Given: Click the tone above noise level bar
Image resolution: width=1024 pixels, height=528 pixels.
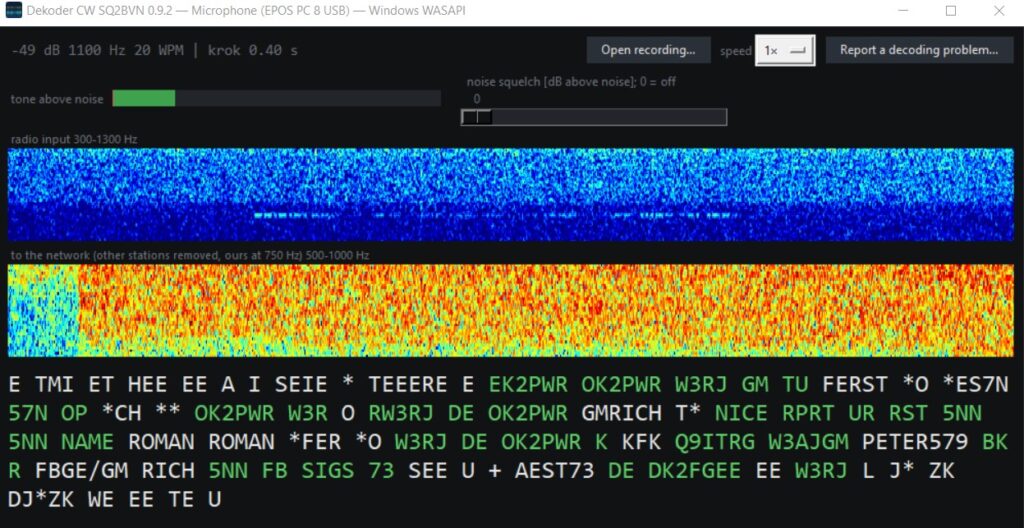Looking at the screenshot, I should click(x=276, y=99).
